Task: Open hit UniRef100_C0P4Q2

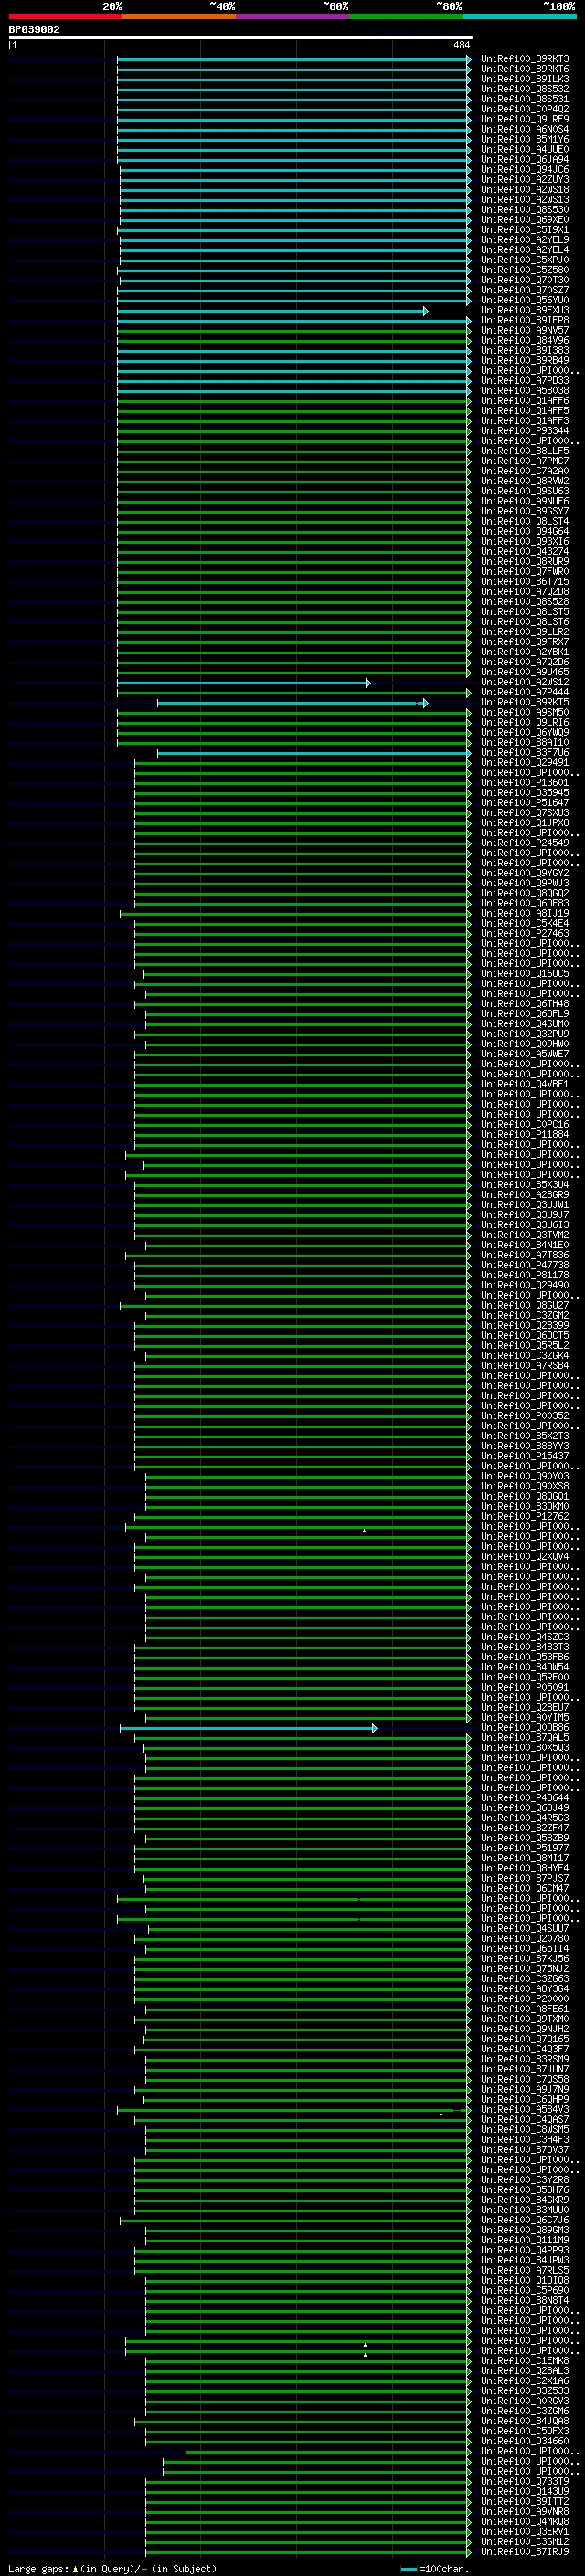Action: [525, 109]
